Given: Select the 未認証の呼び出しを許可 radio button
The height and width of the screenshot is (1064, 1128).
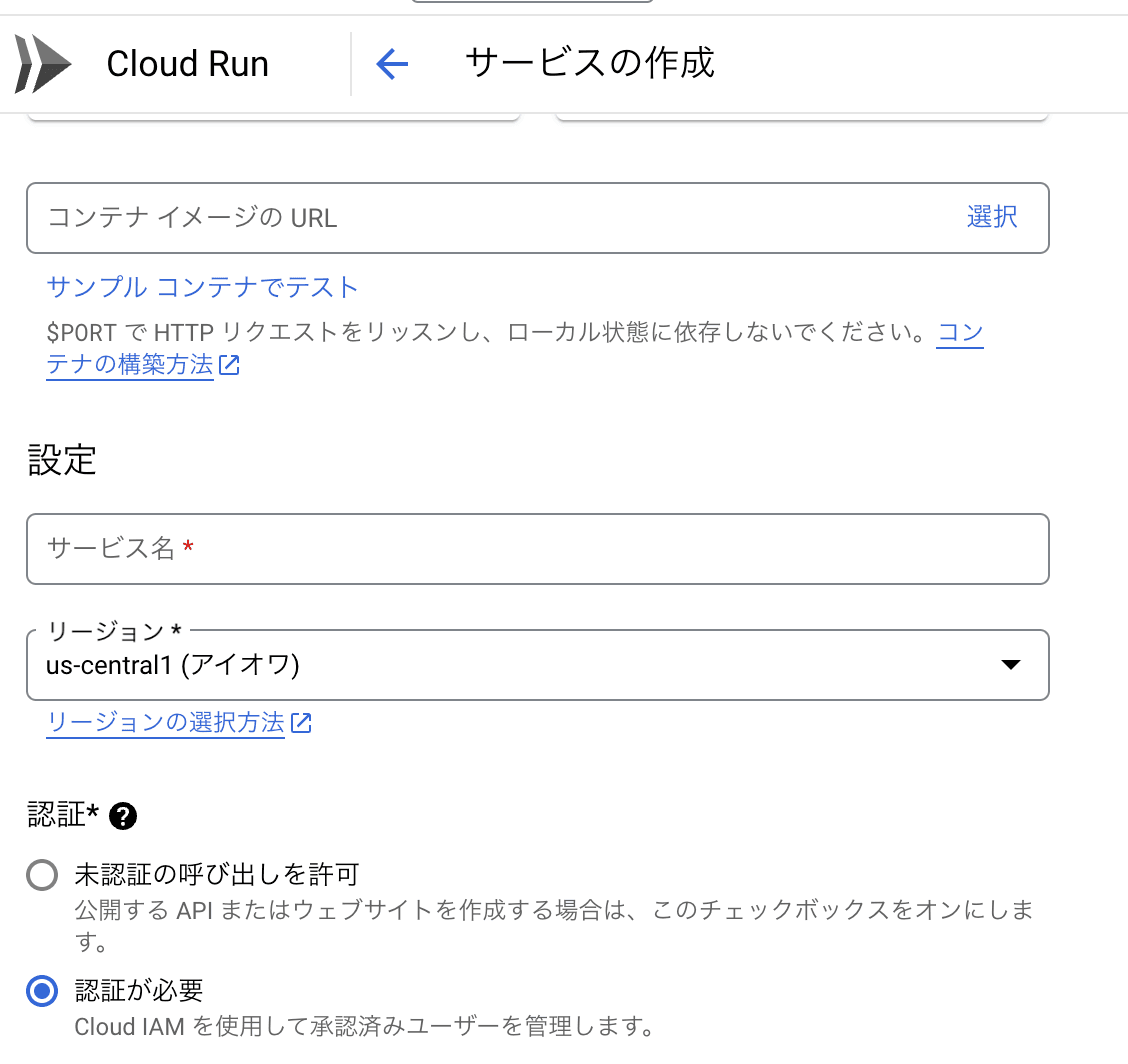Looking at the screenshot, I should [42, 876].
